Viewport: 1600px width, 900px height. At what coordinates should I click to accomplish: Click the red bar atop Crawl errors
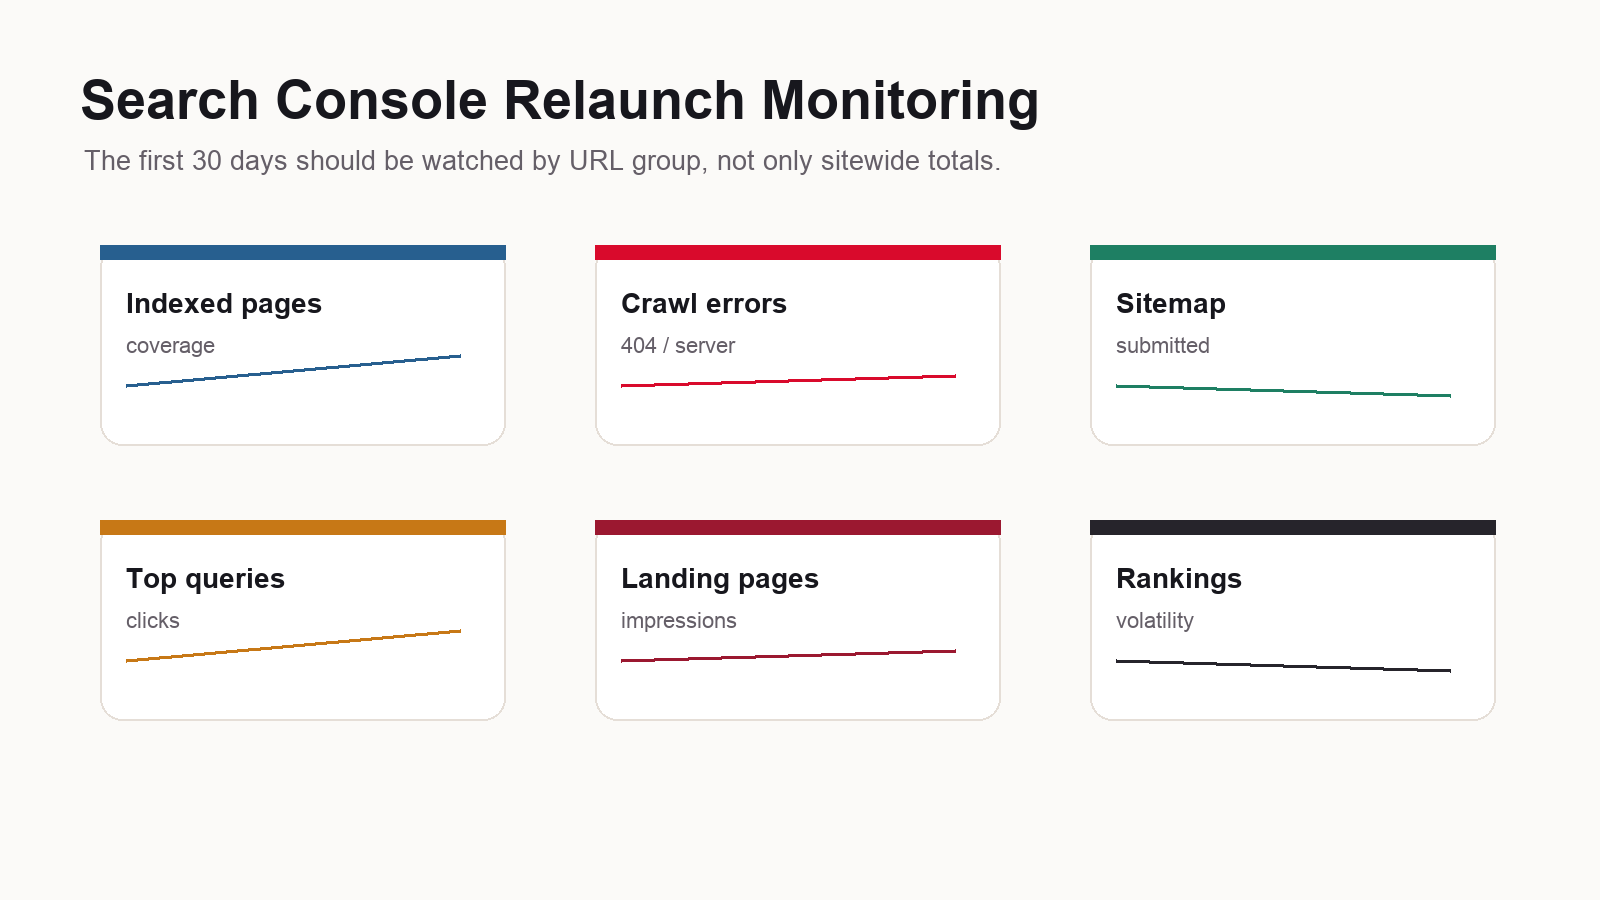tap(798, 252)
